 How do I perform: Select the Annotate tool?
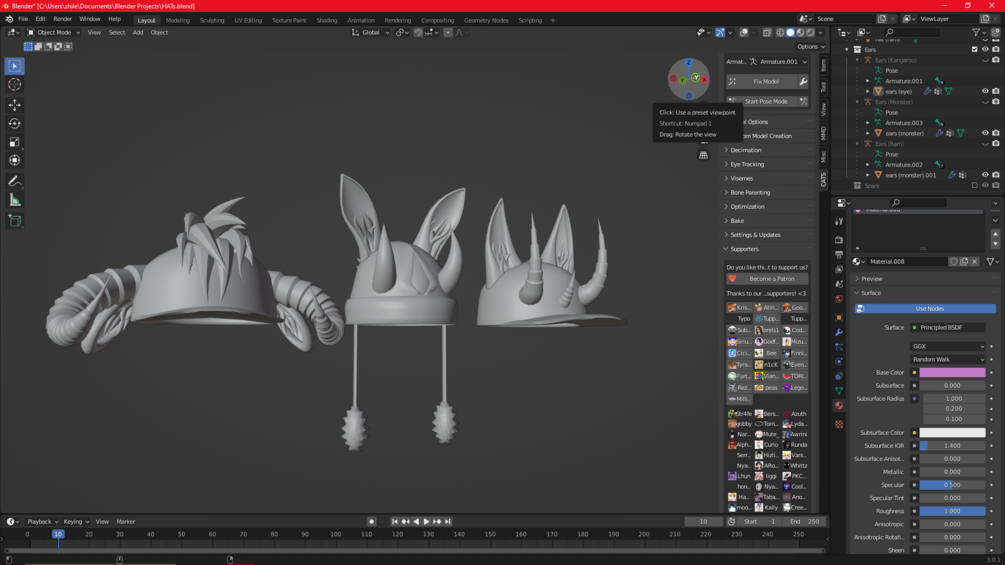click(15, 181)
